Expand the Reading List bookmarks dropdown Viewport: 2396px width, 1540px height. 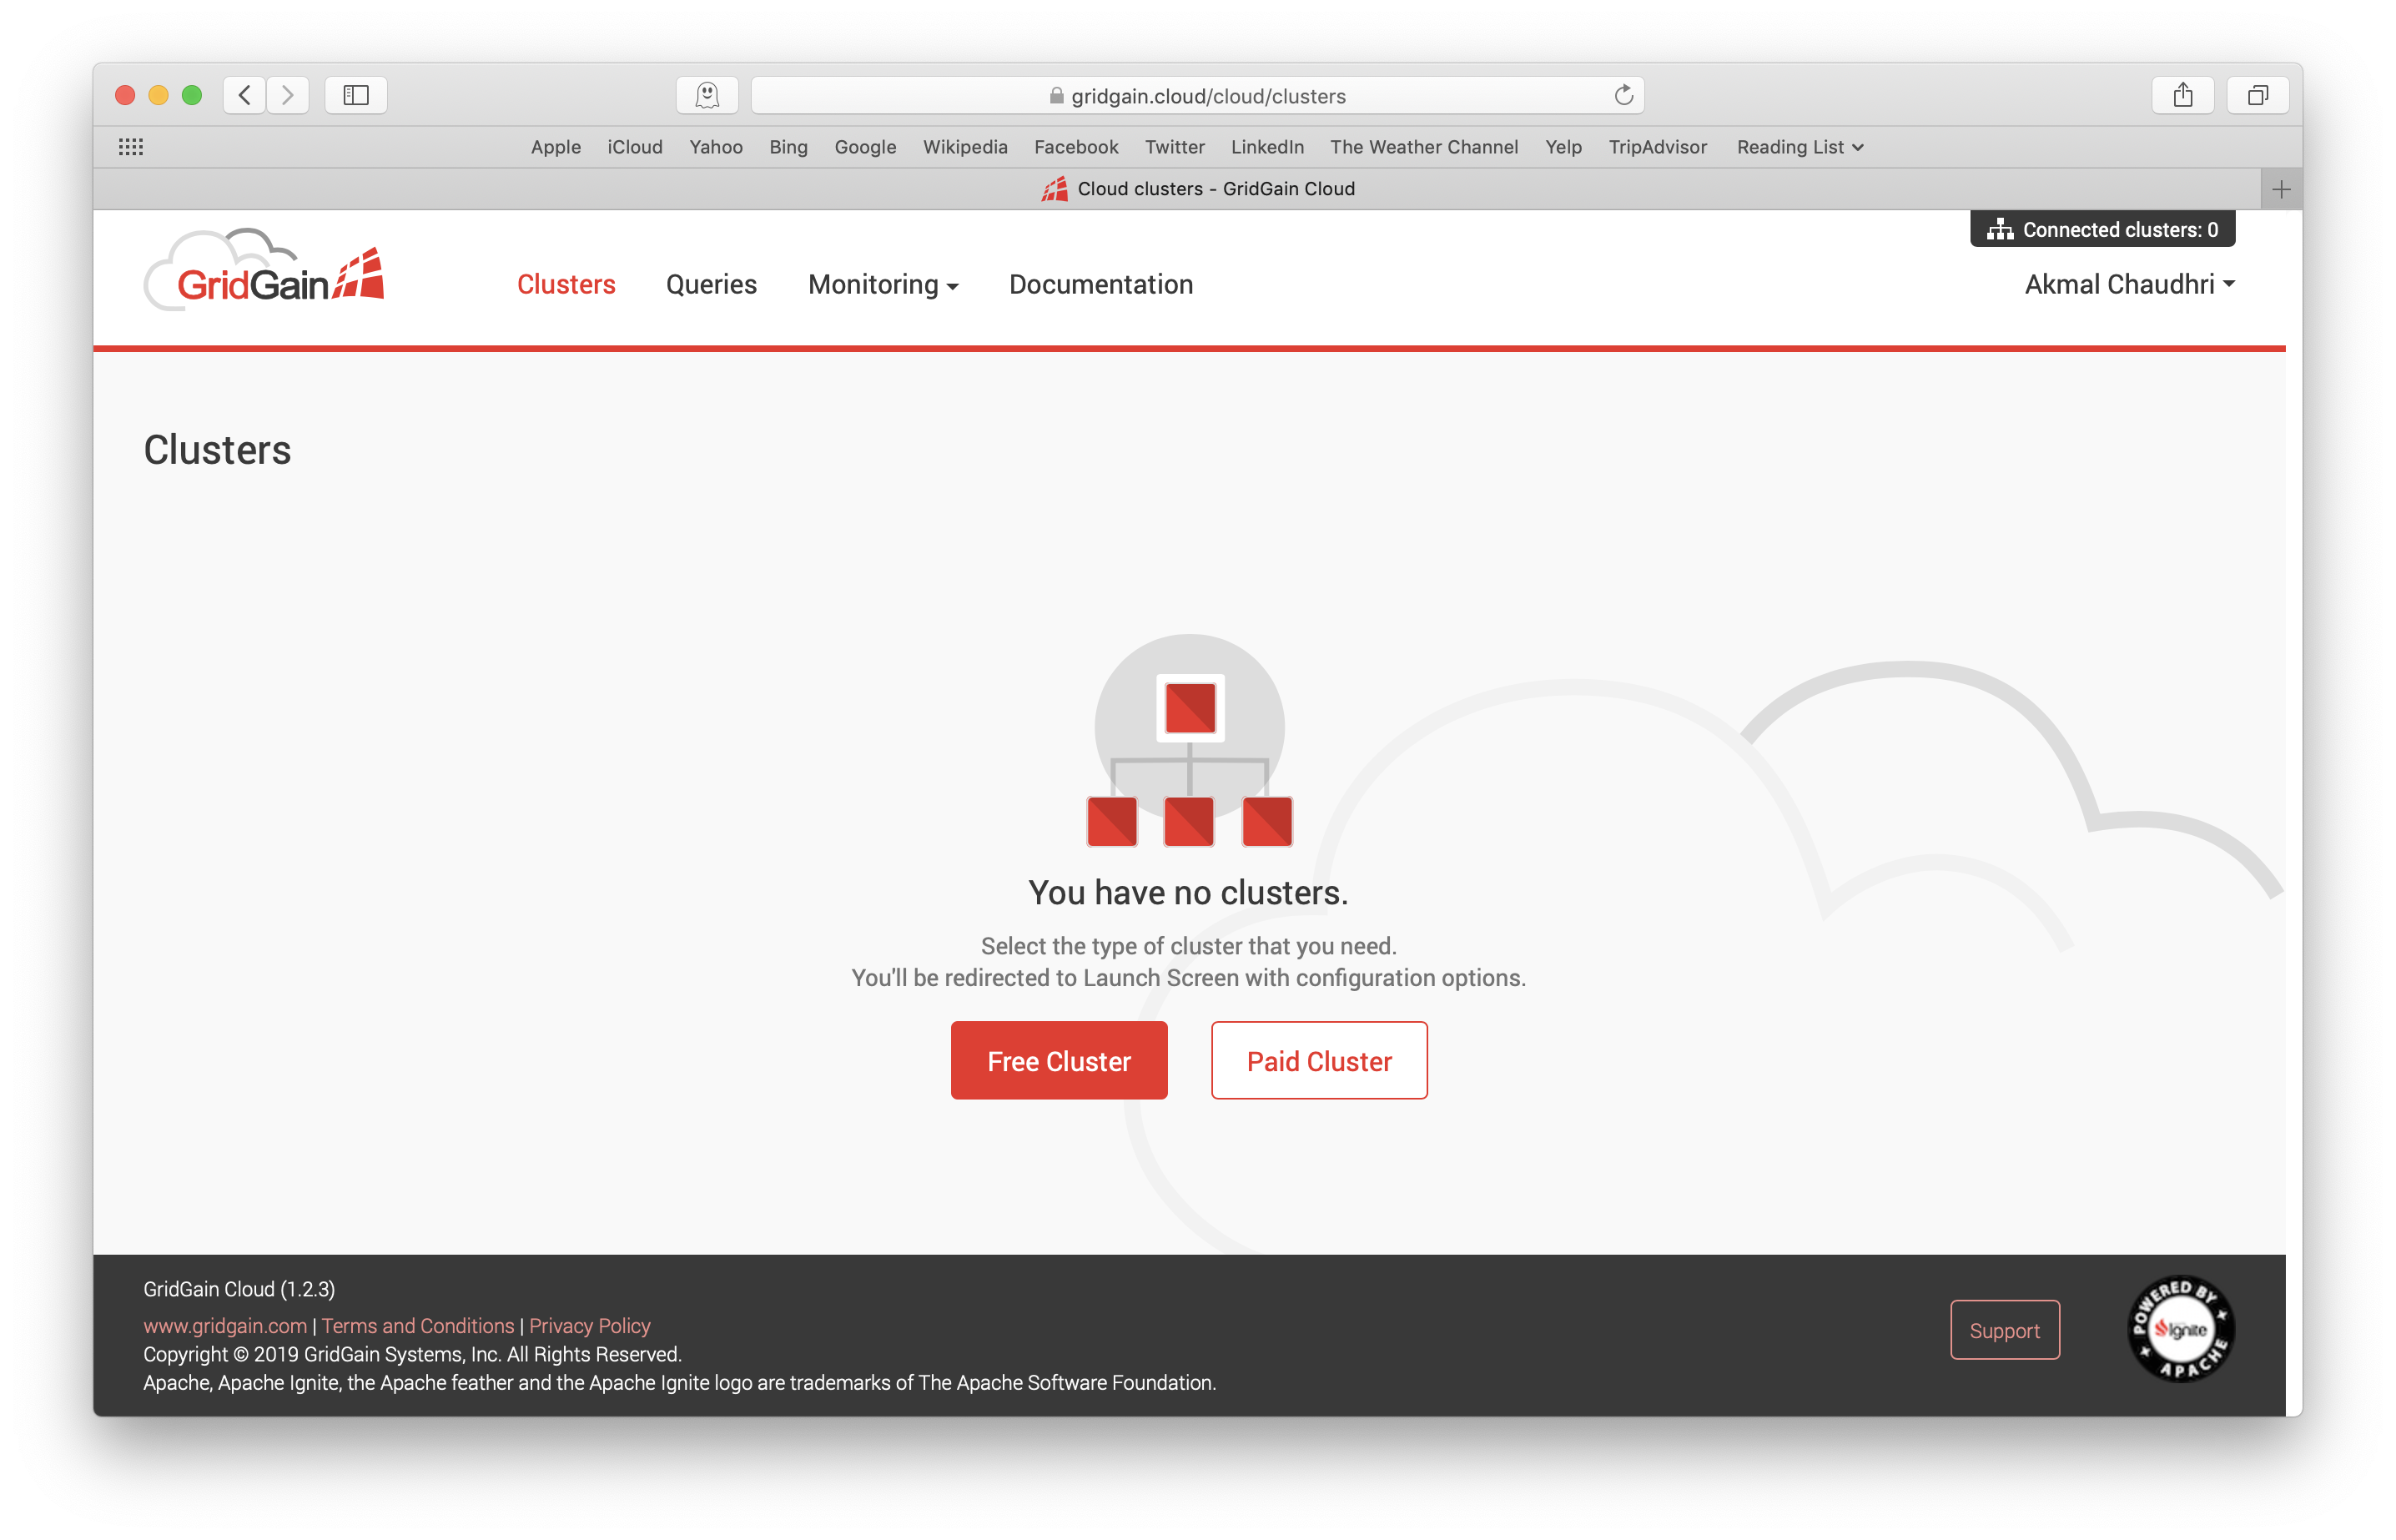tap(1800, 147)
